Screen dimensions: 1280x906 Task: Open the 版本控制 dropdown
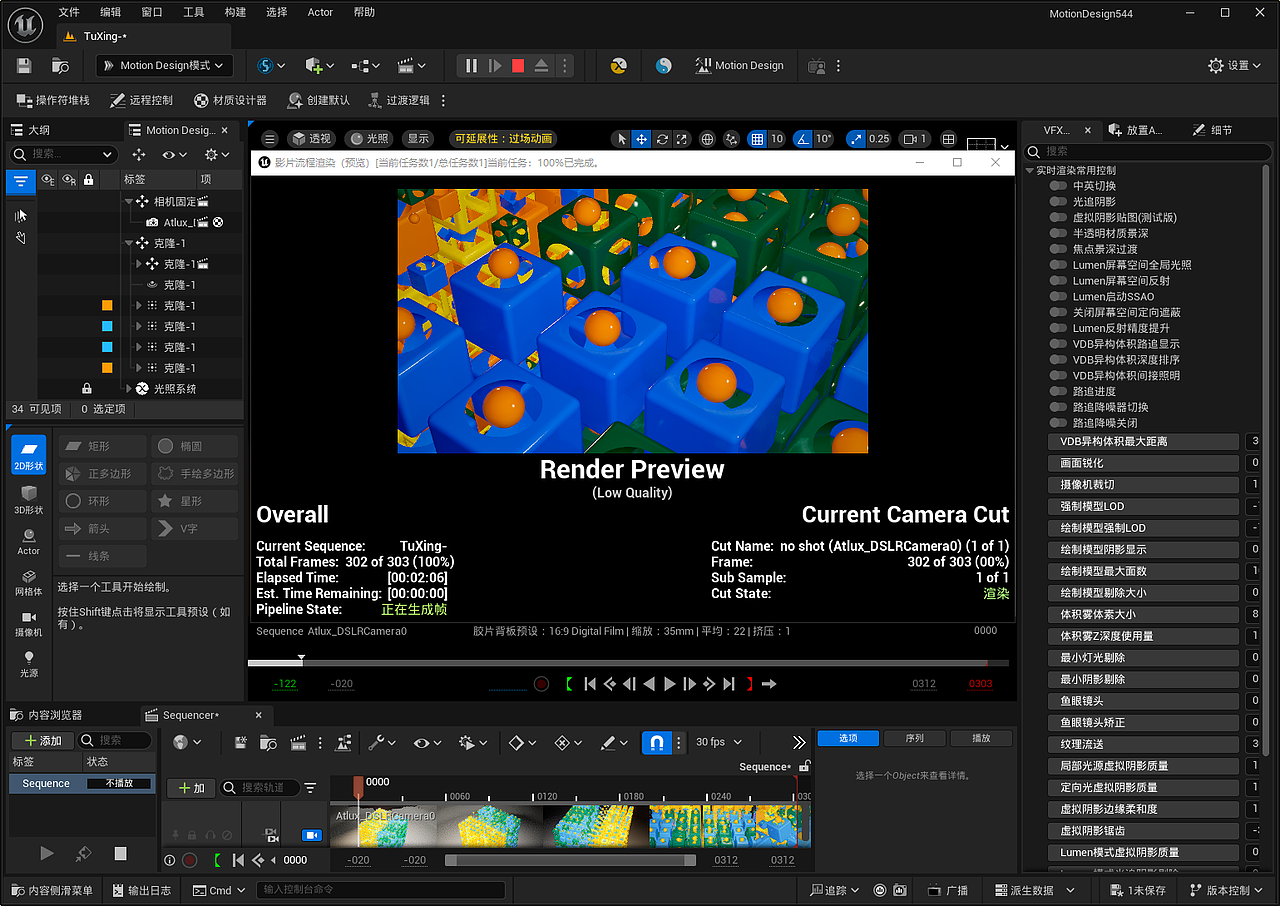tap(1228, 890)
